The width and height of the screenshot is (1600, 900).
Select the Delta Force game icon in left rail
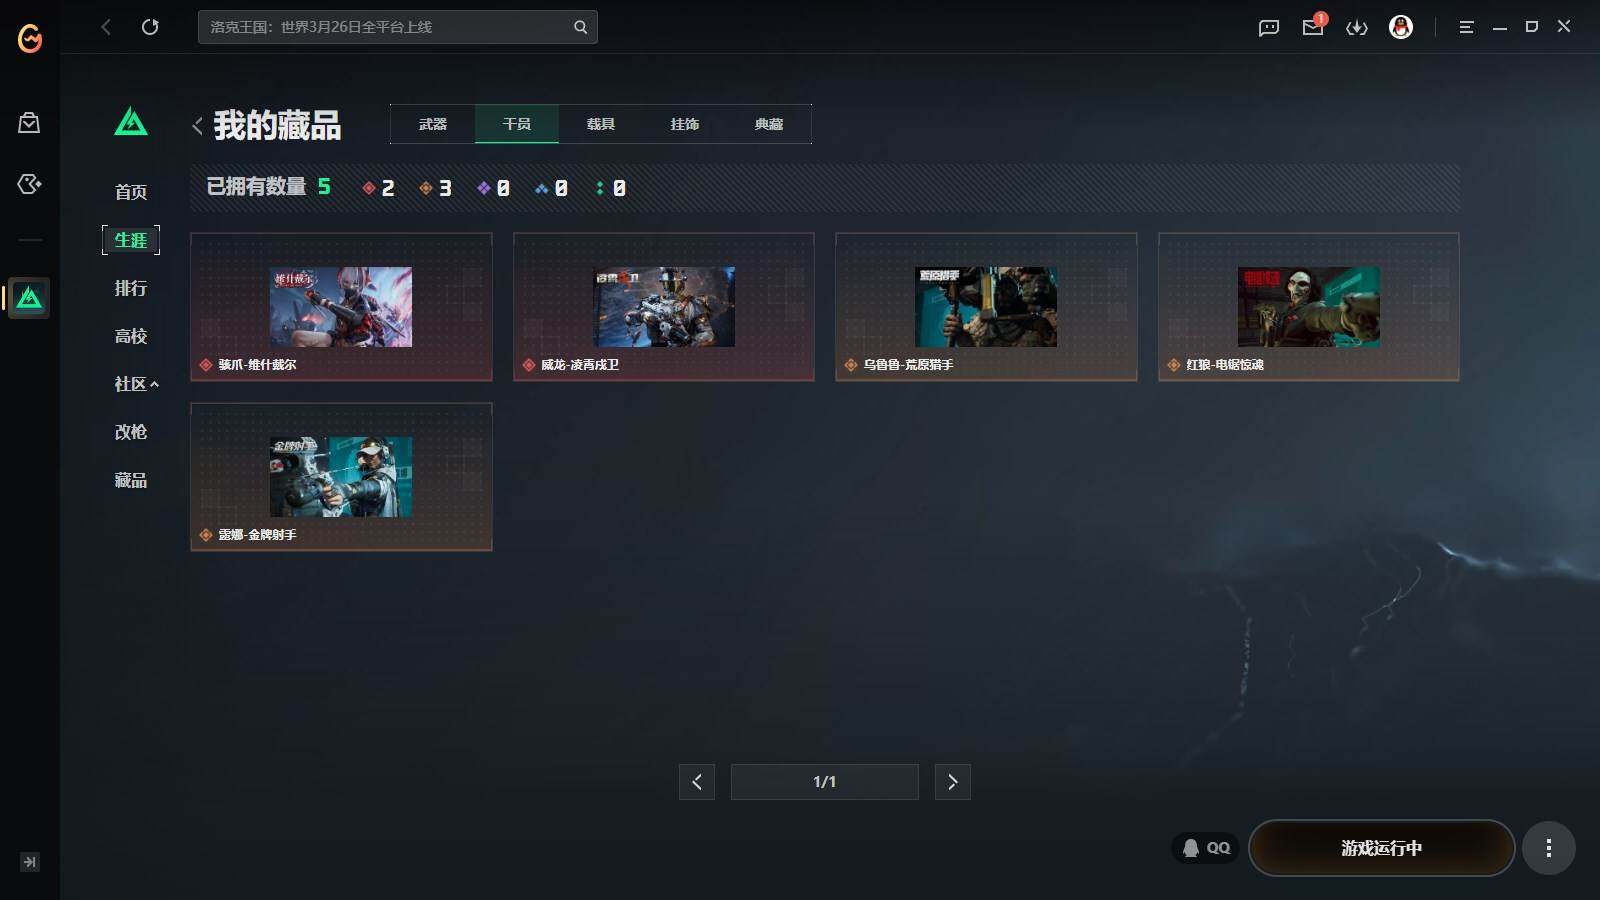(x=29, y=298)
